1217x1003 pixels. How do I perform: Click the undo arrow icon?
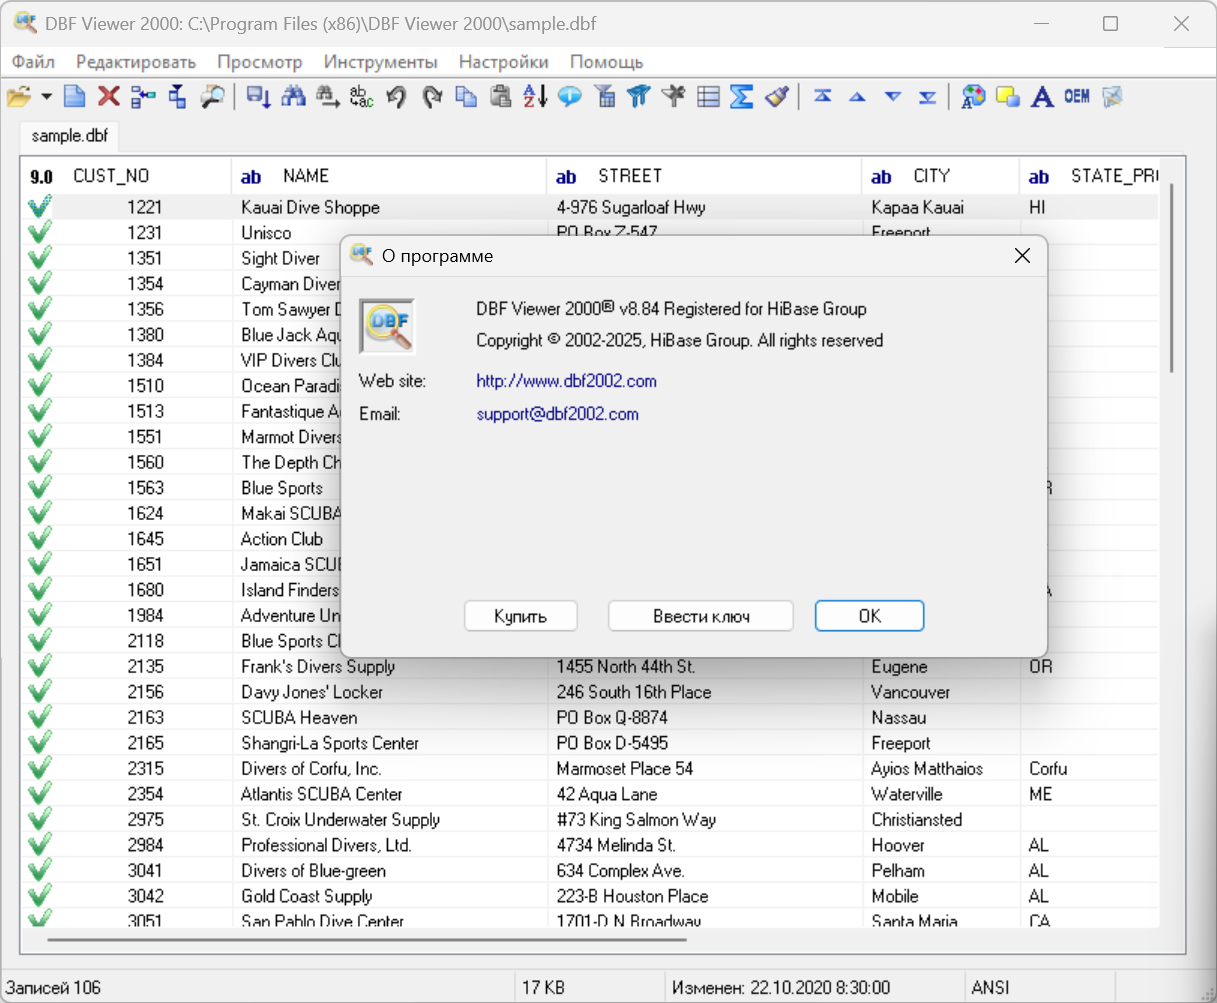coord(397,96)
